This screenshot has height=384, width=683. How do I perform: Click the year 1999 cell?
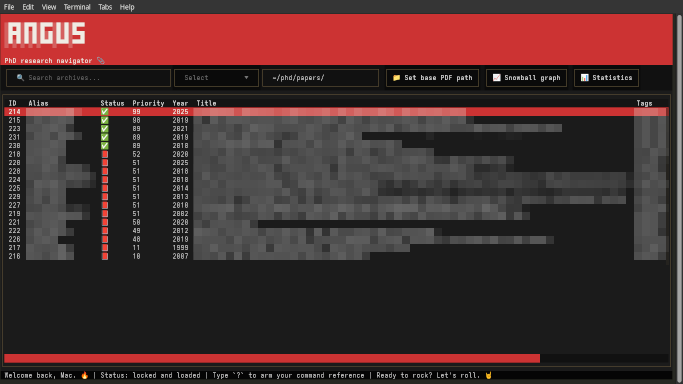[180, 248]
